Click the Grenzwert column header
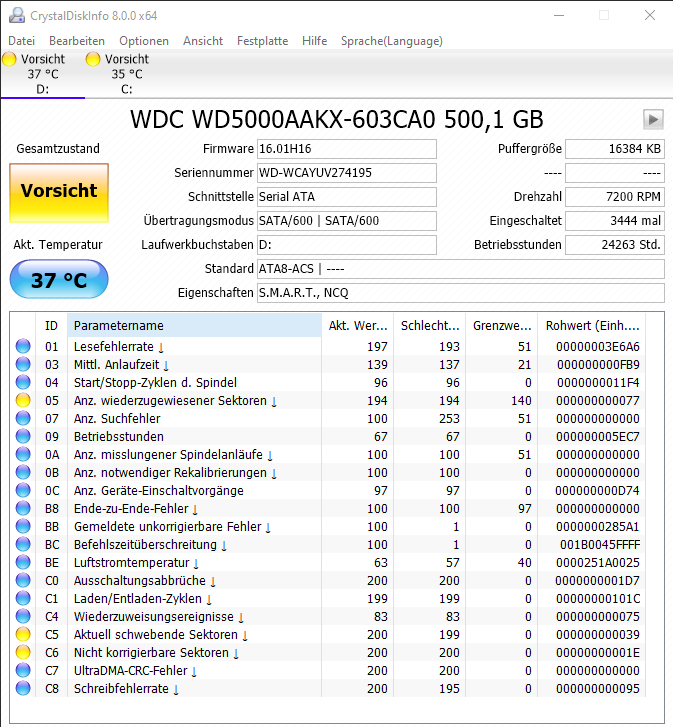This screenshot has width=673, height=727. tap(502, 325)
